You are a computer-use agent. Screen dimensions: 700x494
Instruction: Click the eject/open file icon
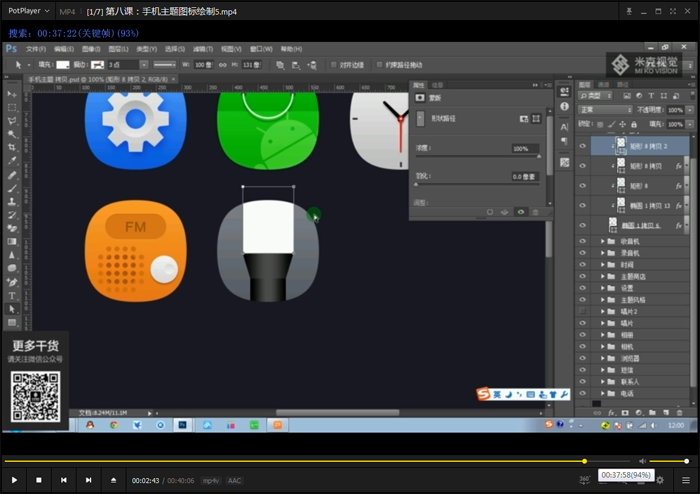coord(113,480)
